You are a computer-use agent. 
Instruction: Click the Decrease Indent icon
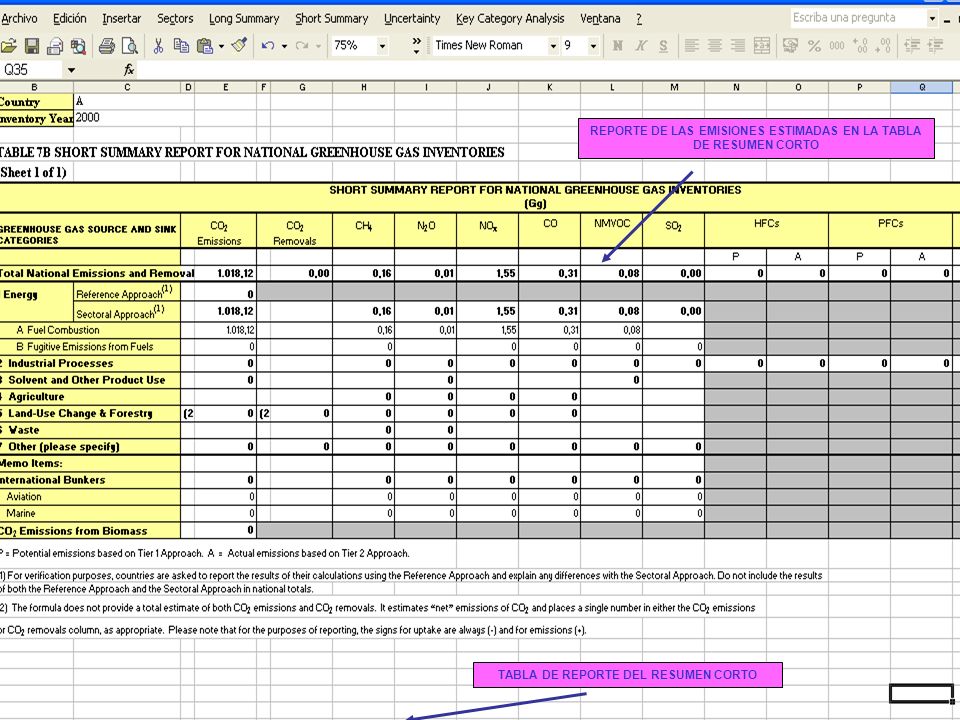pyautogui.click(x=912, y=45)
